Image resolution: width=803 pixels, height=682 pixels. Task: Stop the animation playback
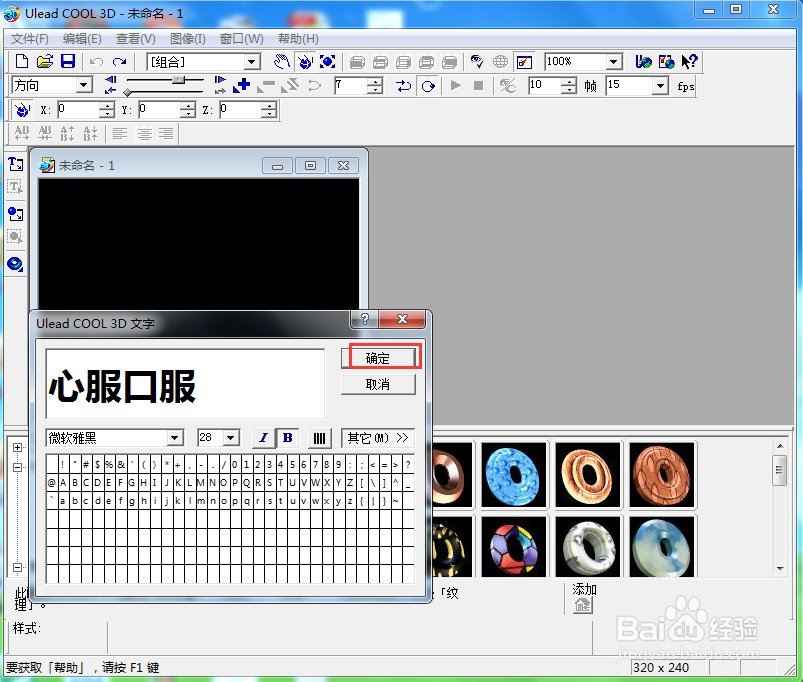coord(478,86)
